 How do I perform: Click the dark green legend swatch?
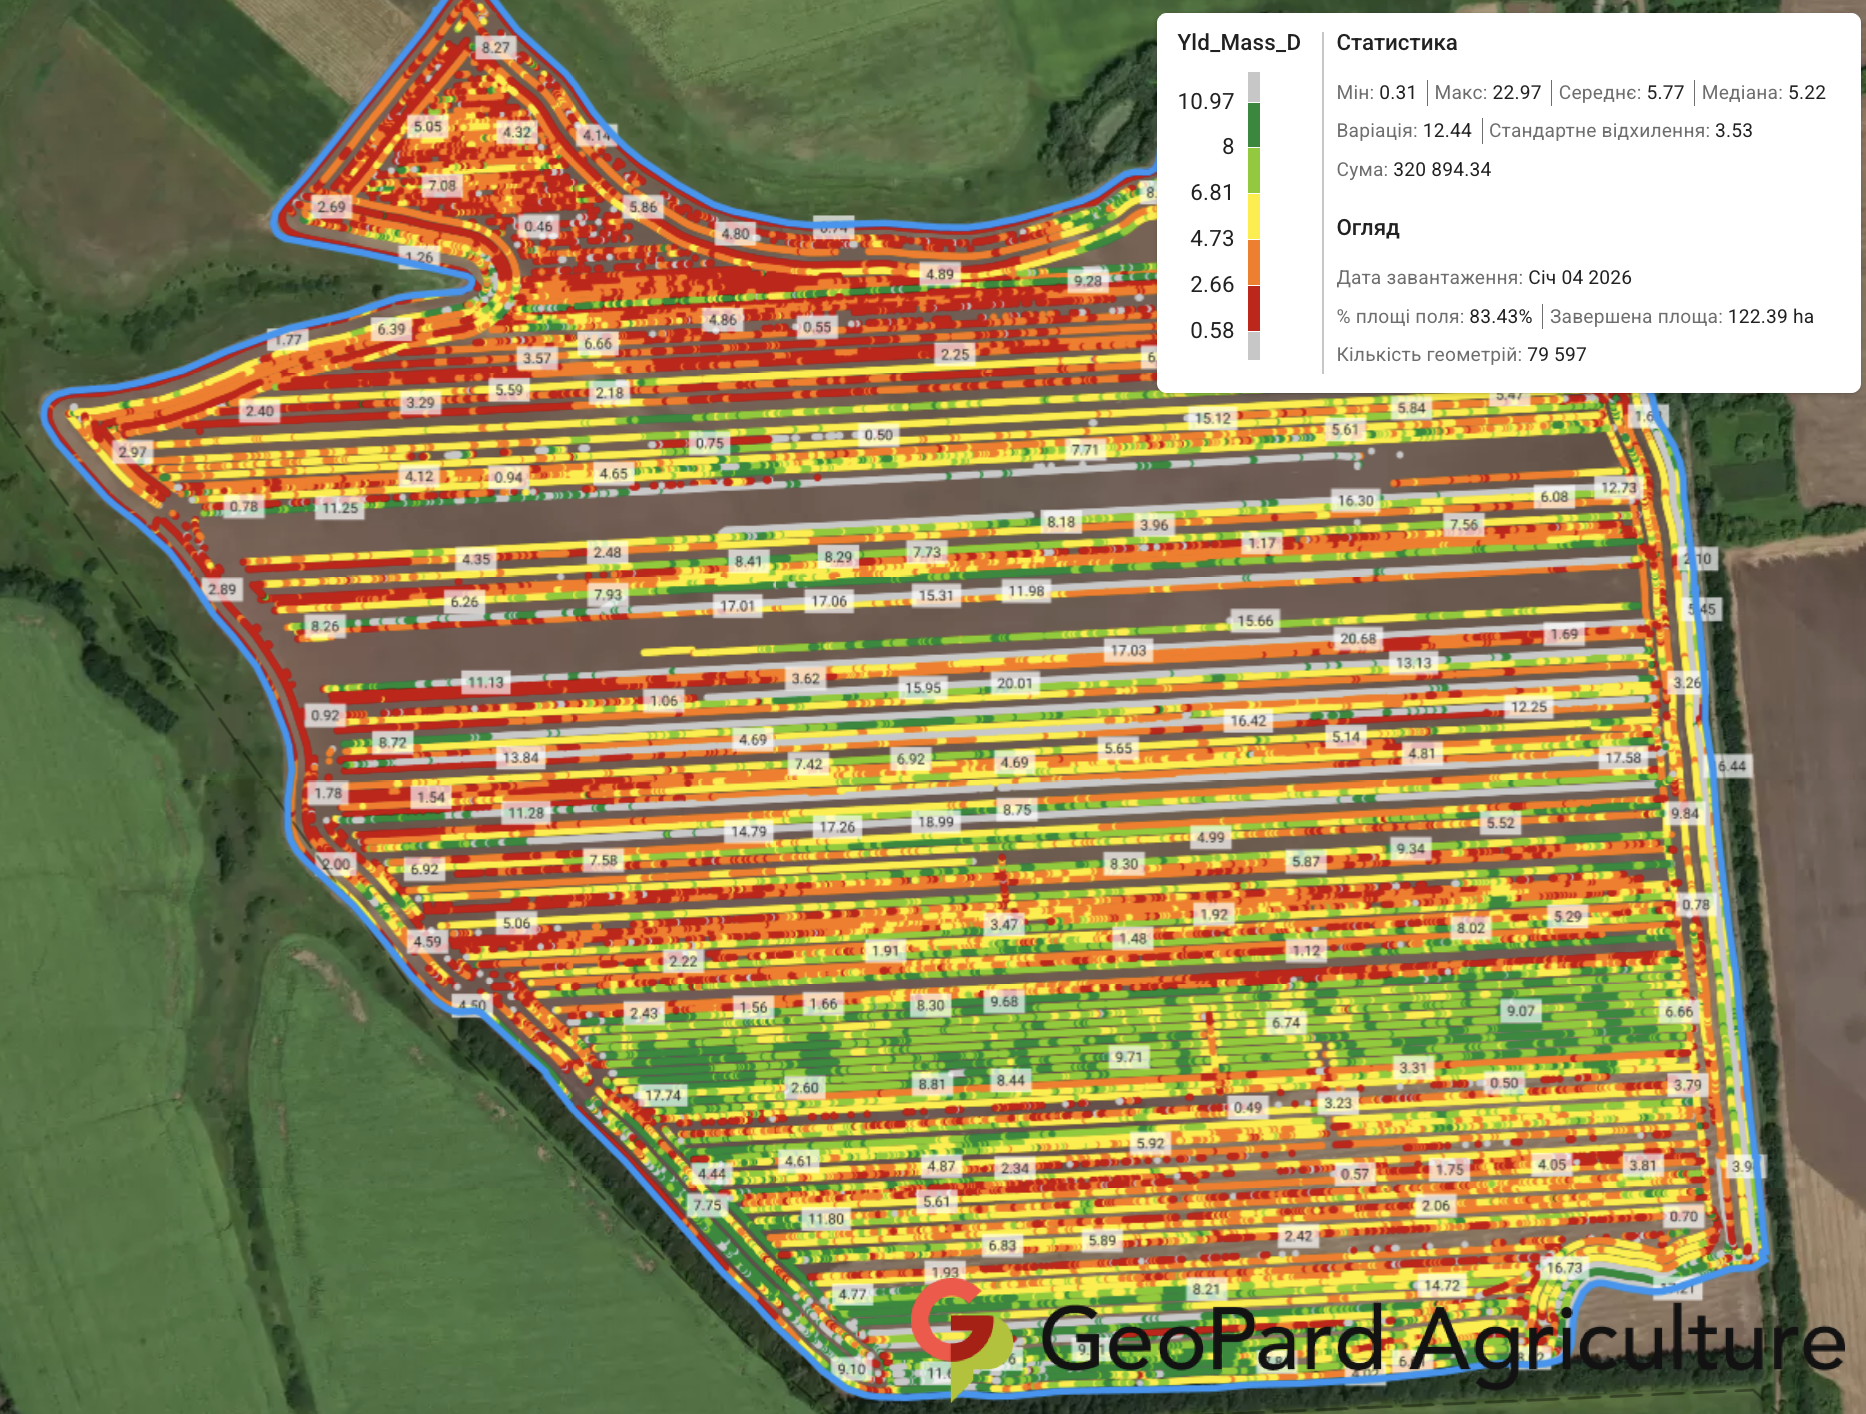1253,125
